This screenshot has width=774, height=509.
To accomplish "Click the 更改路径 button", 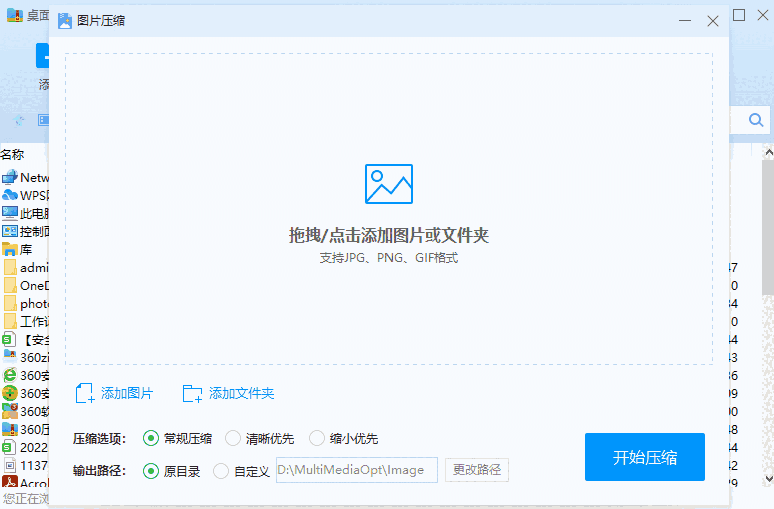I will pyautogui.click(x=477, y=470).
